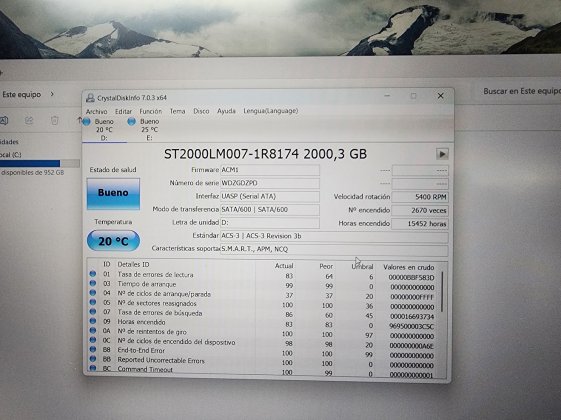
Task: Click the local disk C: usage bar
Action: click(x=39, y=163)
